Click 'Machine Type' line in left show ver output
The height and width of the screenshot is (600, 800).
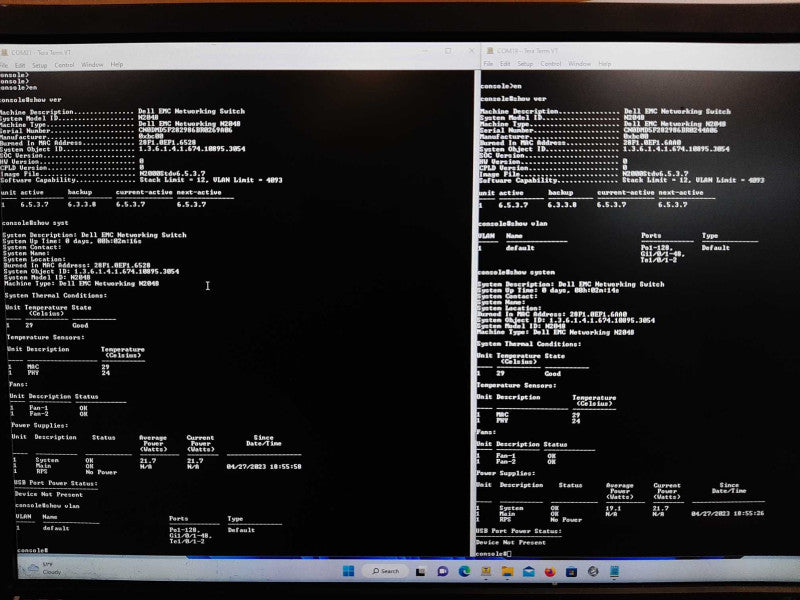[x=120, y=124]
